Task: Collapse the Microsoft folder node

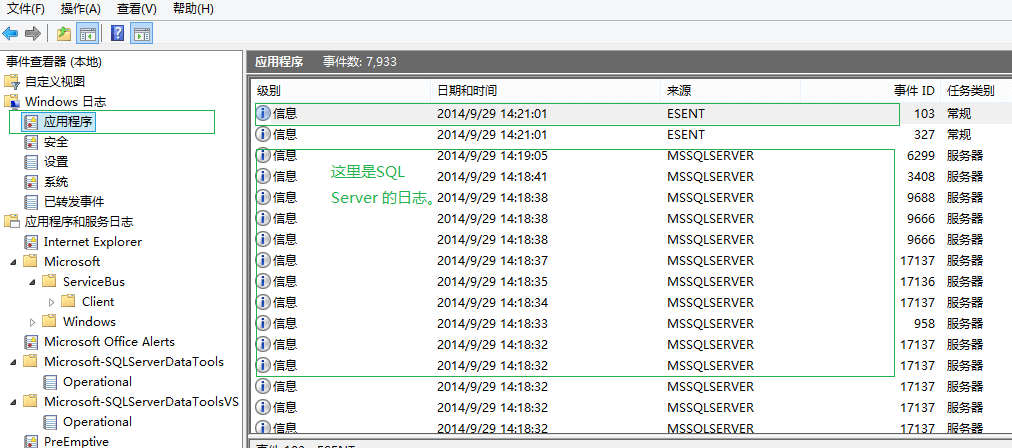Action: [x=12, y=262]
